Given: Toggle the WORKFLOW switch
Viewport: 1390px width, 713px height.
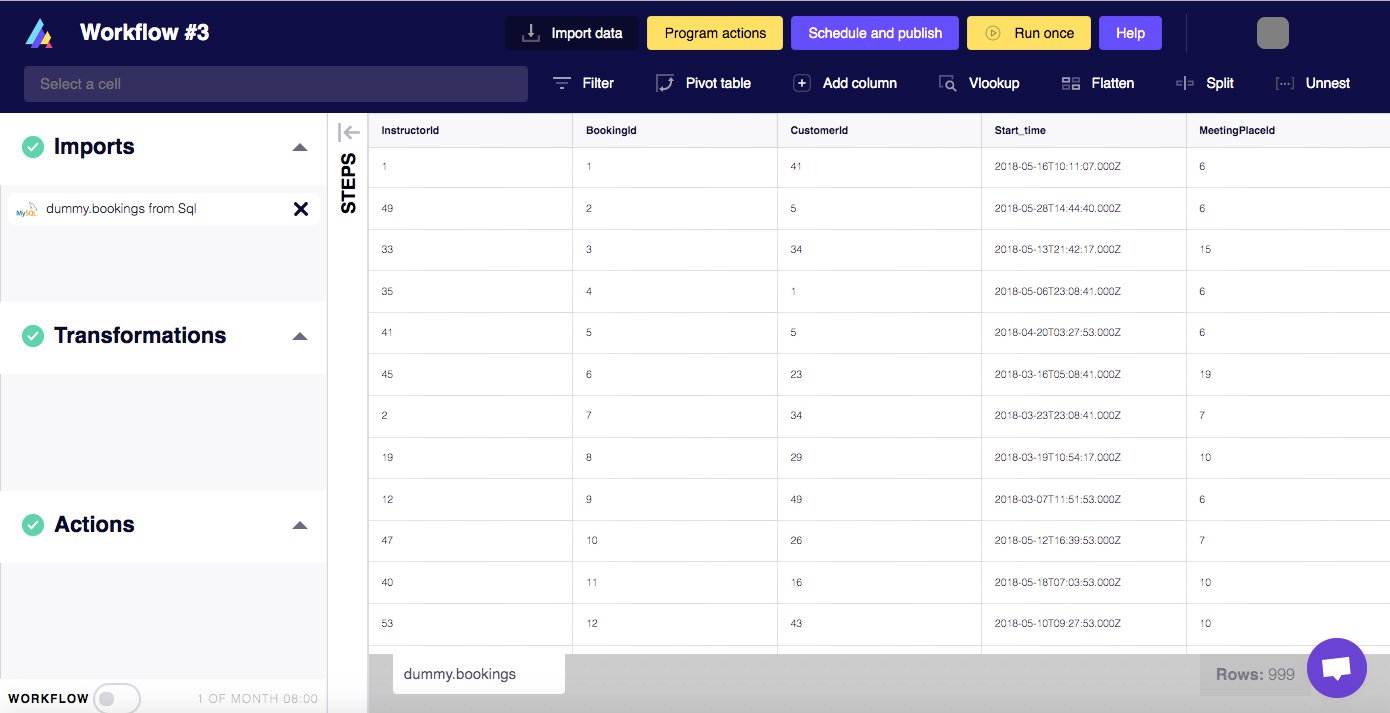Looking at the screenshot, I should (117, 698).
